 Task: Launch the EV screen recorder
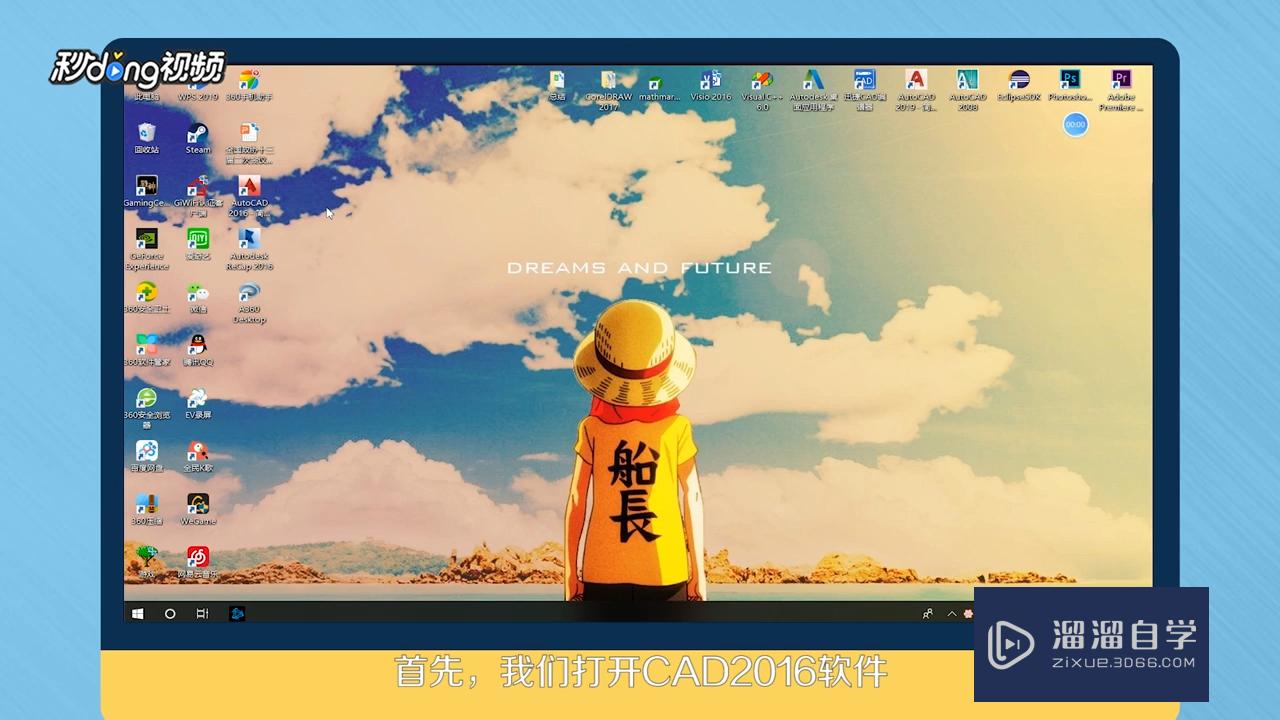(x=196, y=398)
